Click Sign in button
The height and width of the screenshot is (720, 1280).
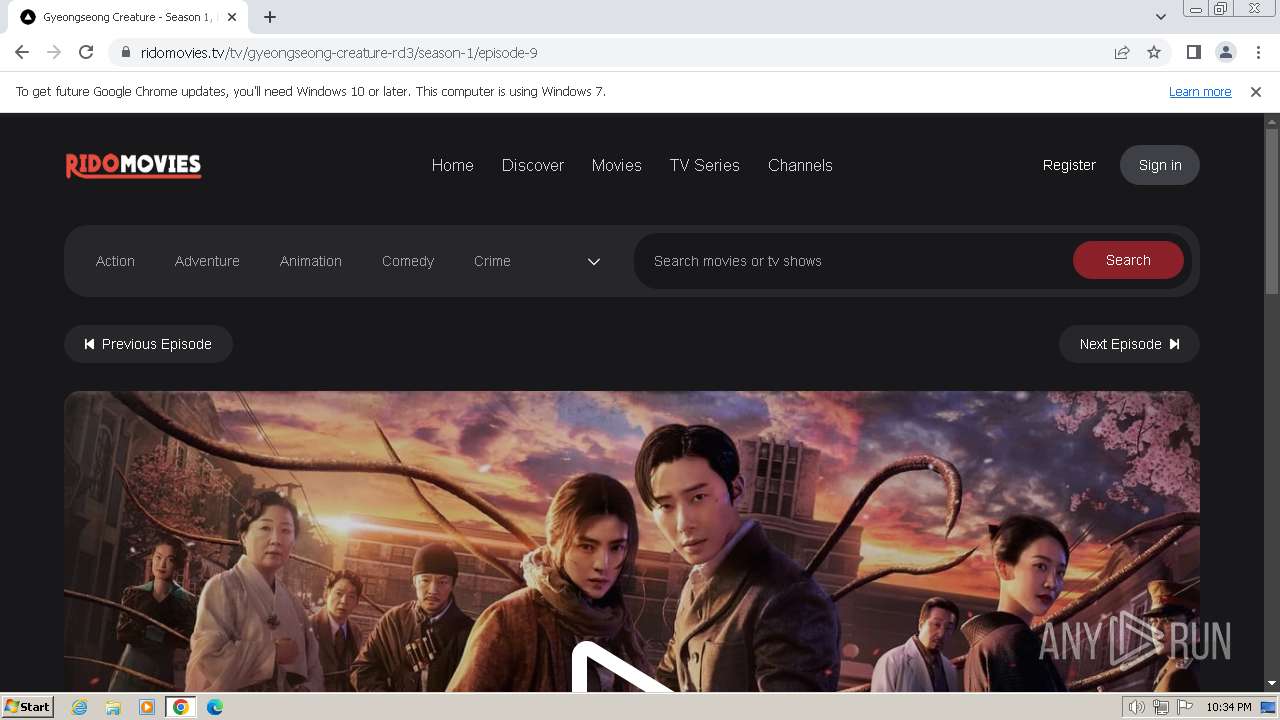[1160, 165]
